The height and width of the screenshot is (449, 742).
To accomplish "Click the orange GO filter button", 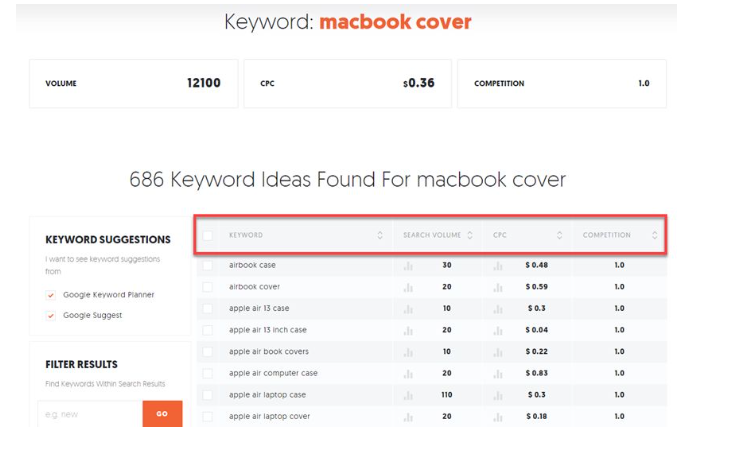I will coord(162,414).
